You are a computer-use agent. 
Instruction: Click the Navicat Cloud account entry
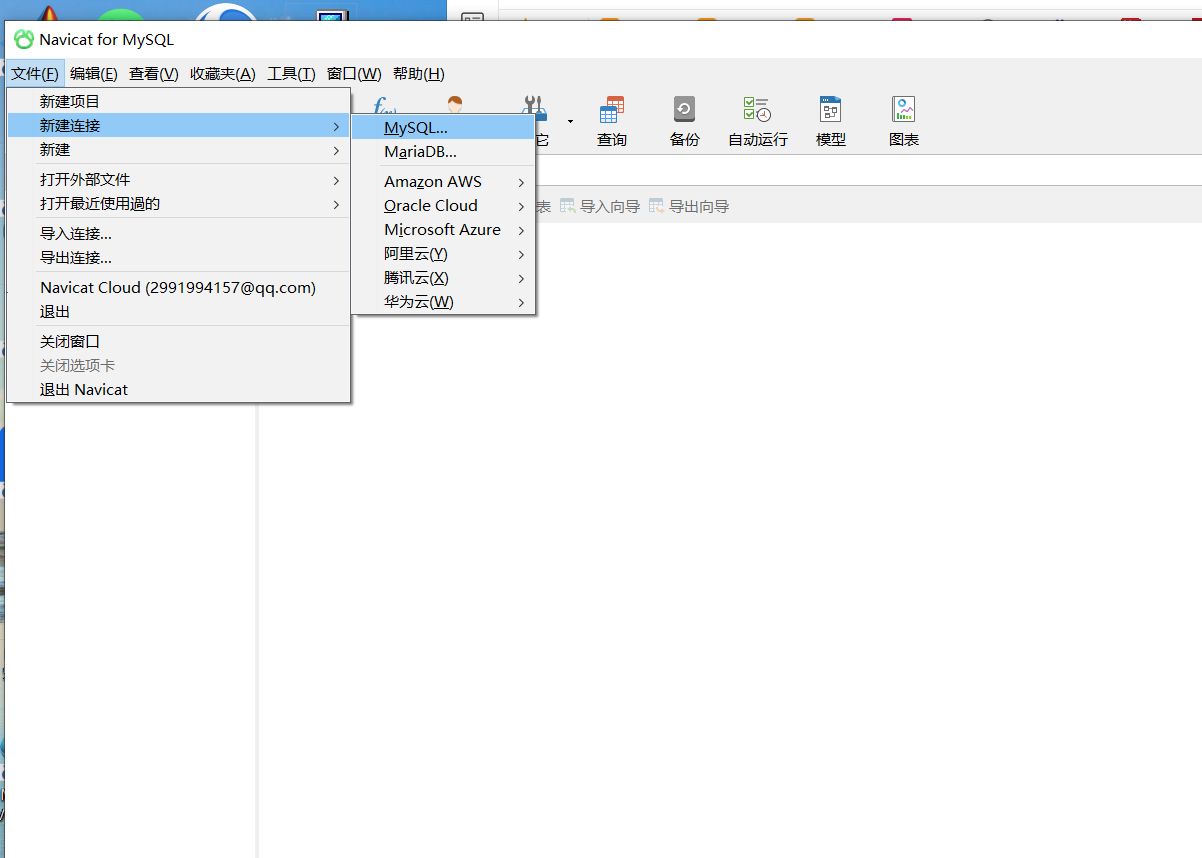(x=179, y=288)
